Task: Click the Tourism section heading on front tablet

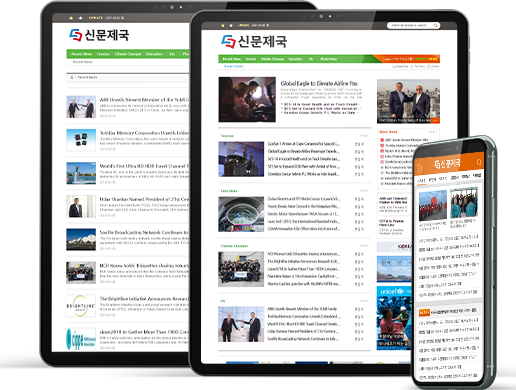Action: [227, 136]
